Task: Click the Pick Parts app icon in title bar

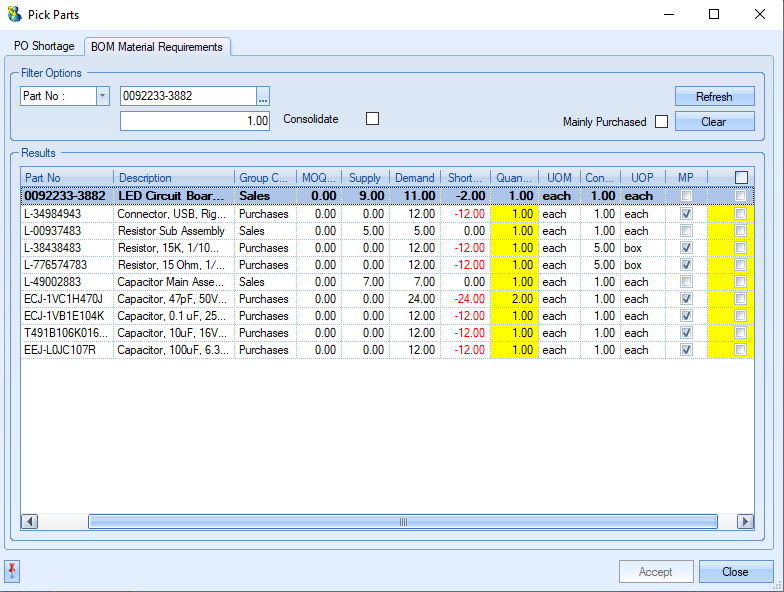Action: [14, 15]
